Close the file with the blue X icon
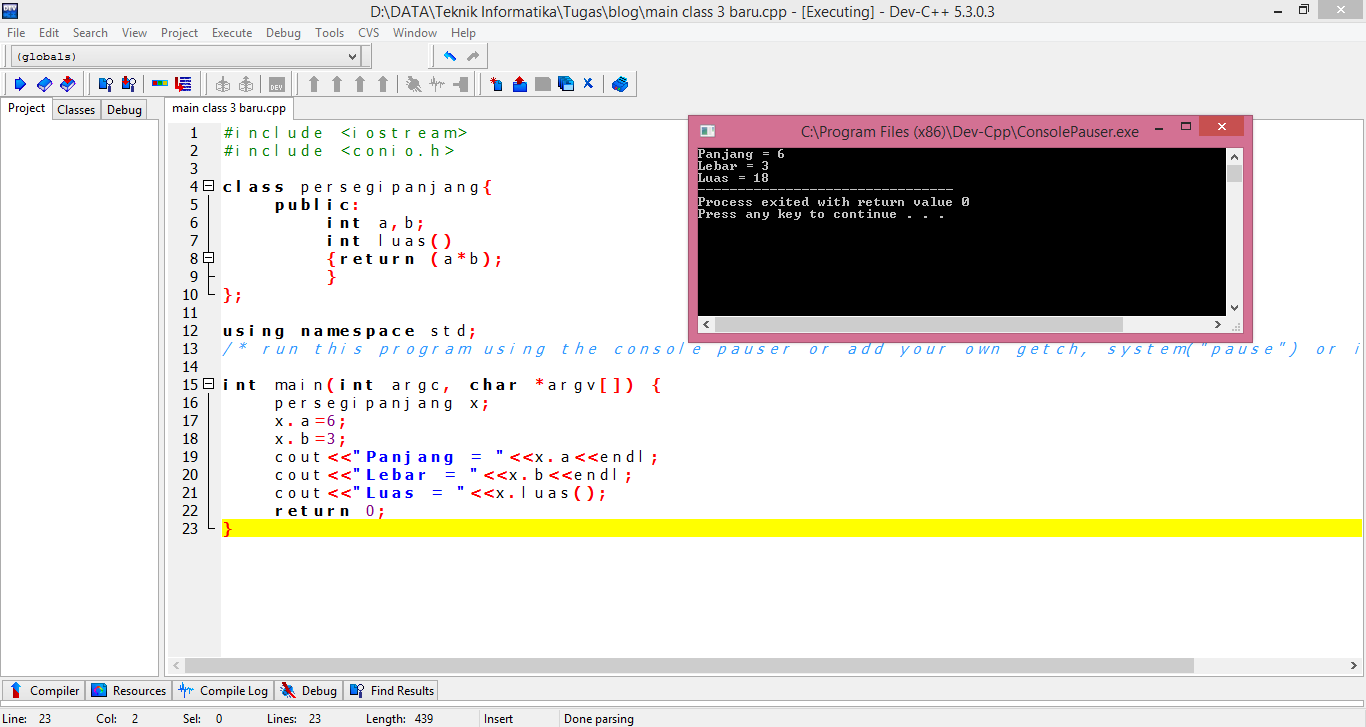Screen dimensions: 1366x727 pyautogui.click(x=588, y=84)
